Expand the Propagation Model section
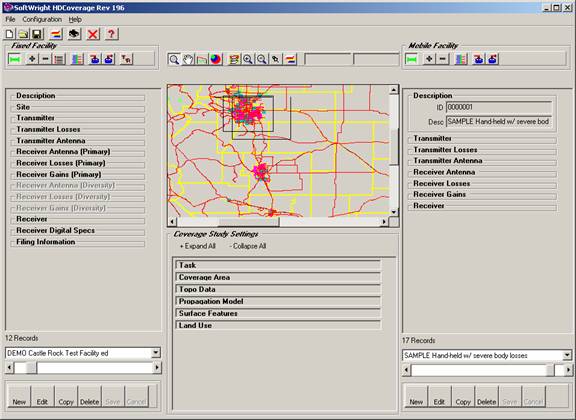This screenshot has height=420, width=576. click(x=278, y=301)
